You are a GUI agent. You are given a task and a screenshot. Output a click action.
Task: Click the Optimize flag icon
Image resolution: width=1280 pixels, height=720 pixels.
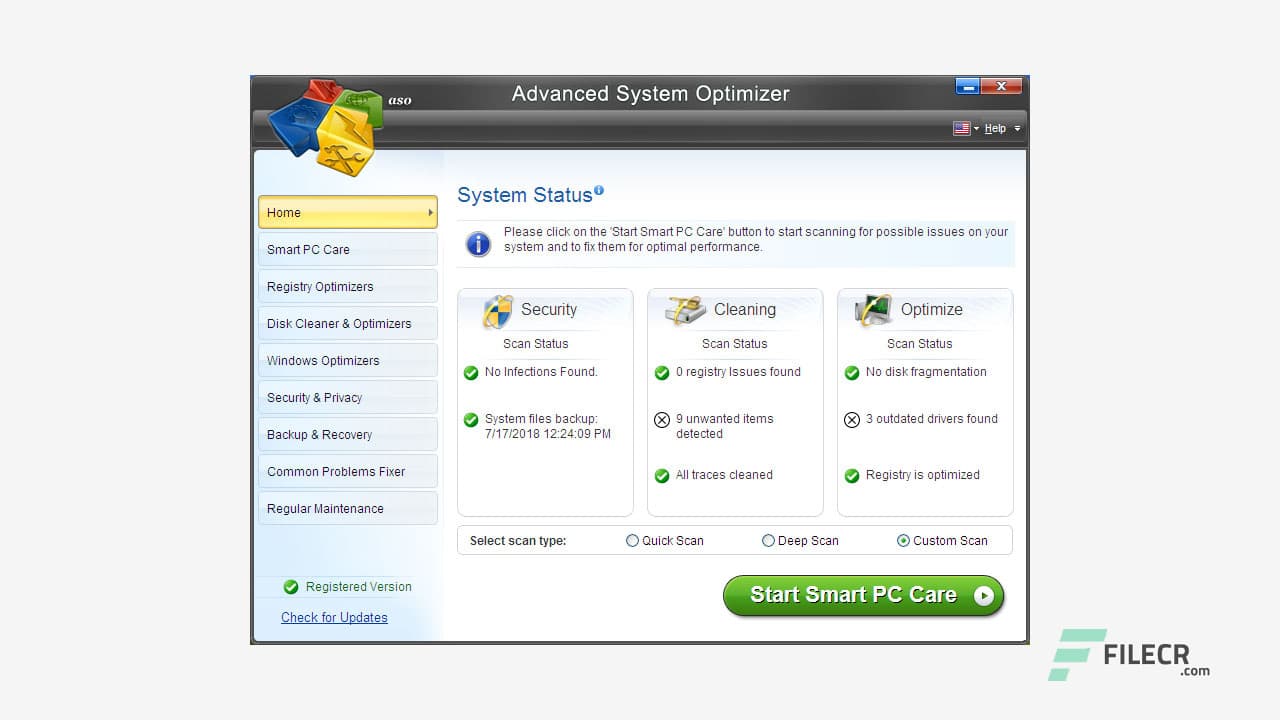point(871,309)
